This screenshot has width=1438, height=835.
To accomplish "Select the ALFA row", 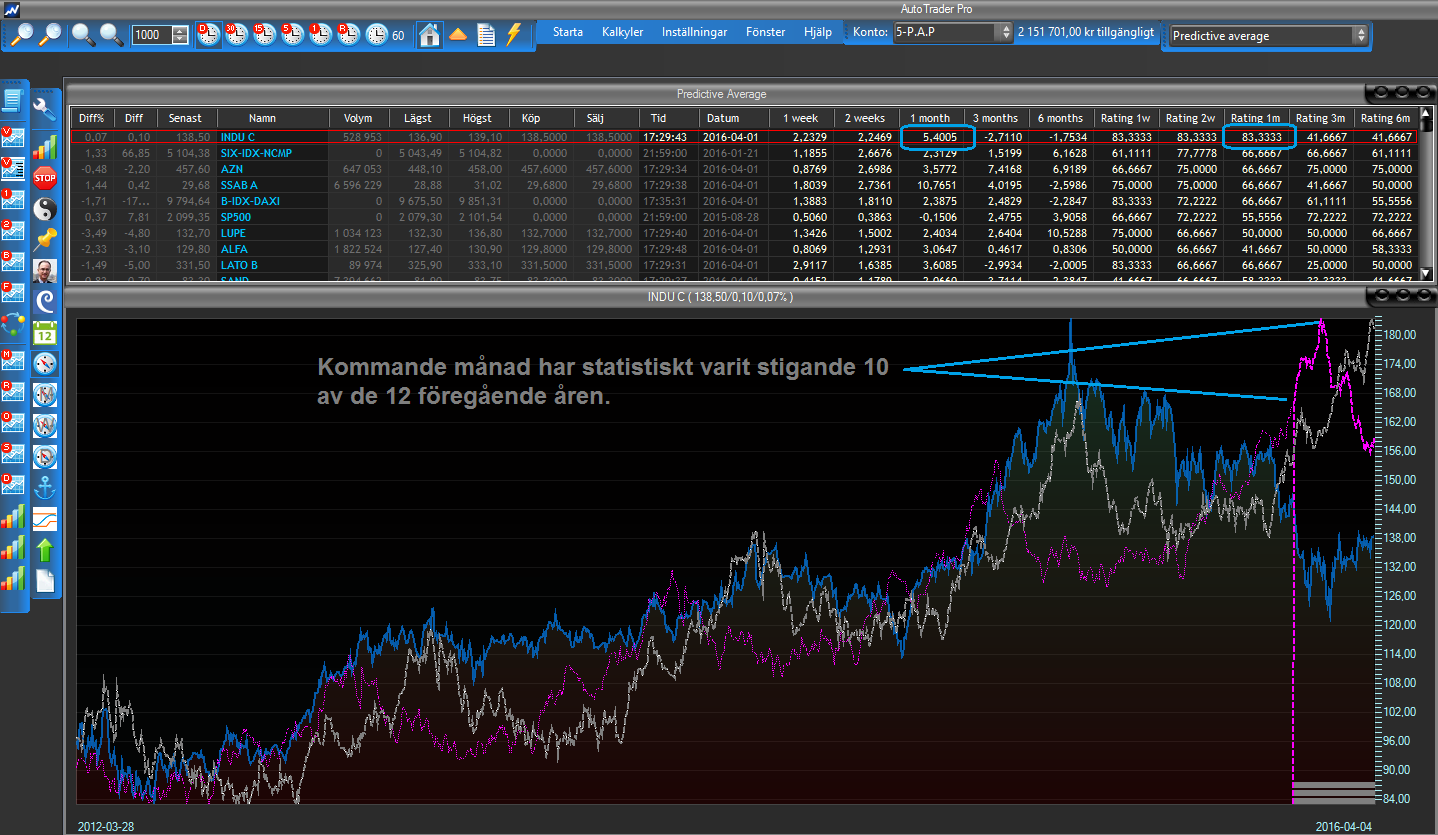I will (x=744, y=249).
